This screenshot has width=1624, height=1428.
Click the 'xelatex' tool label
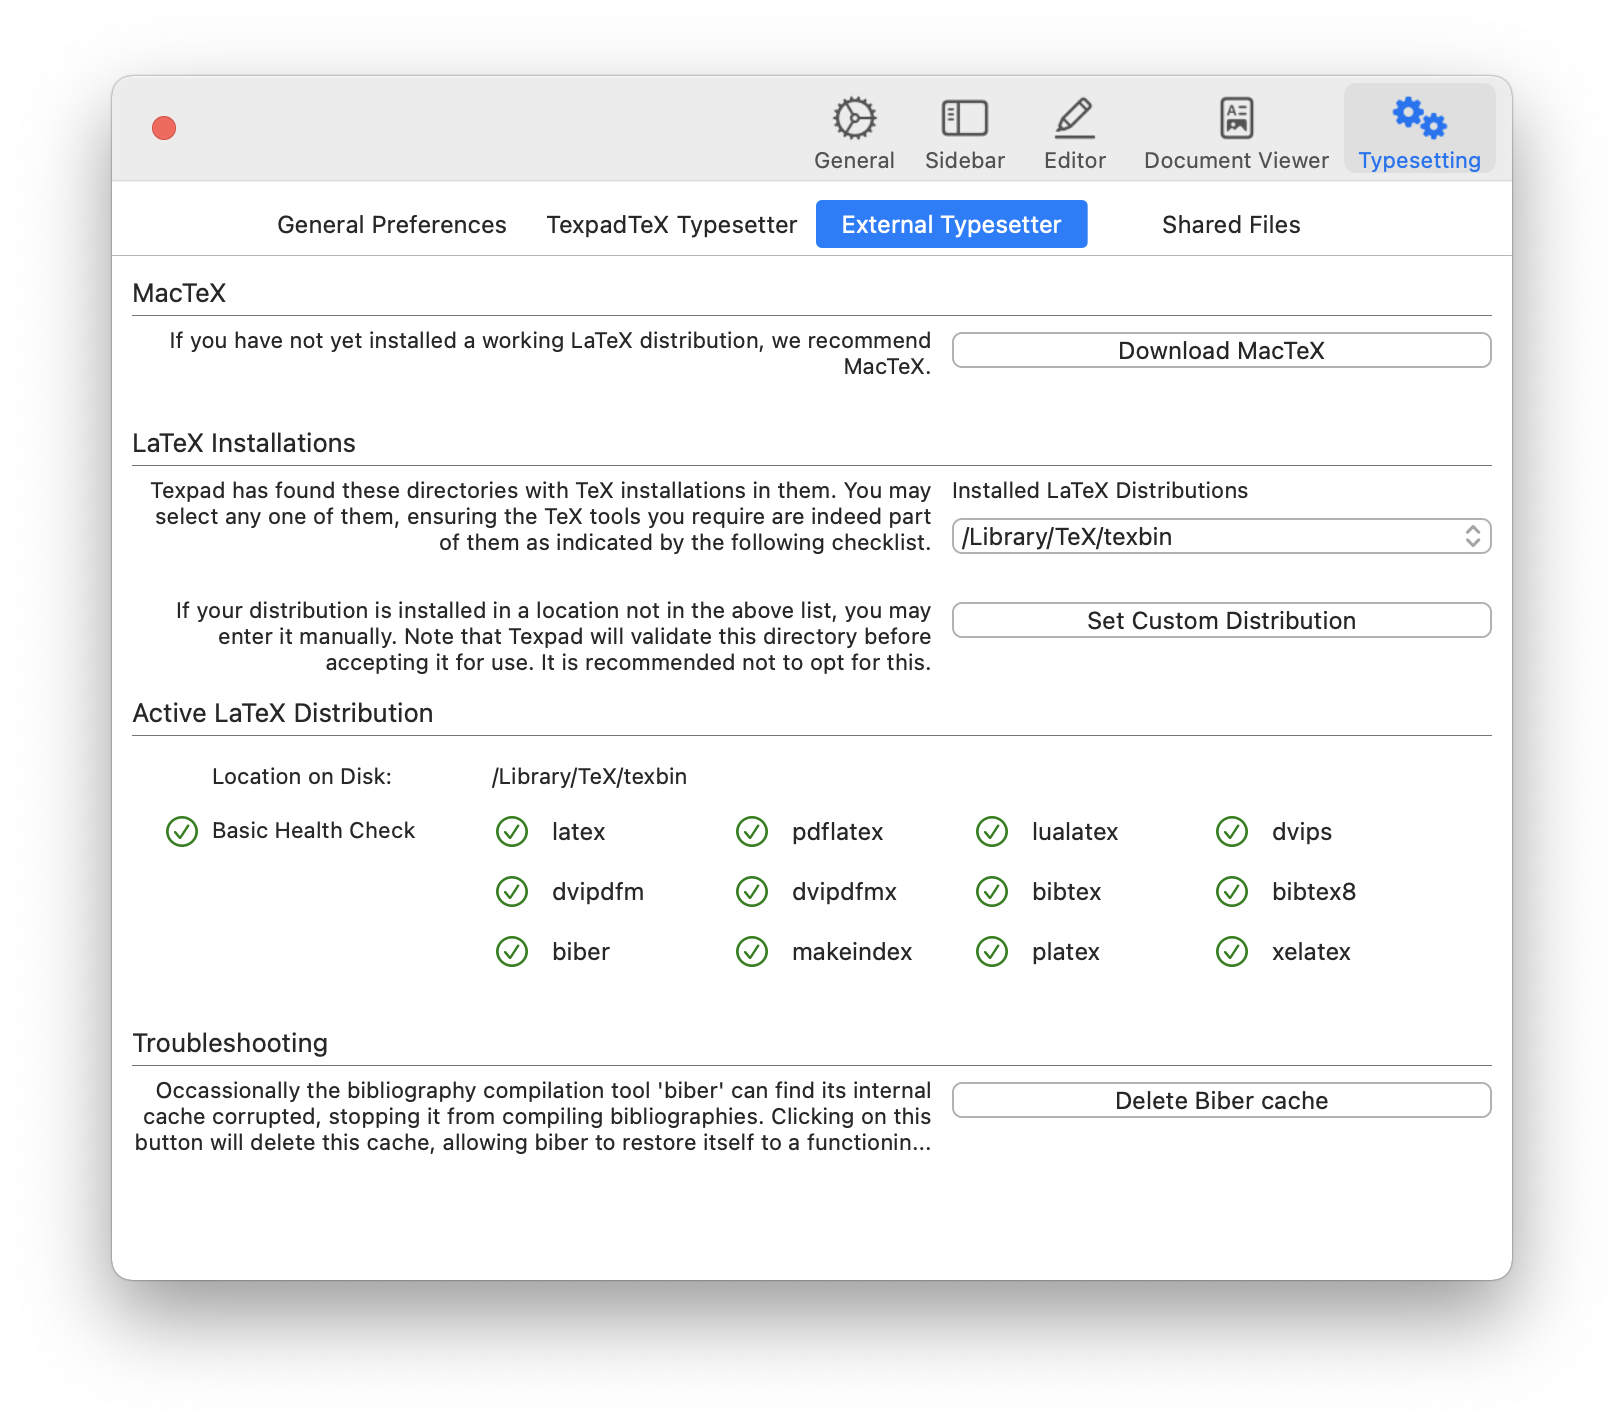click(1311, 952)
